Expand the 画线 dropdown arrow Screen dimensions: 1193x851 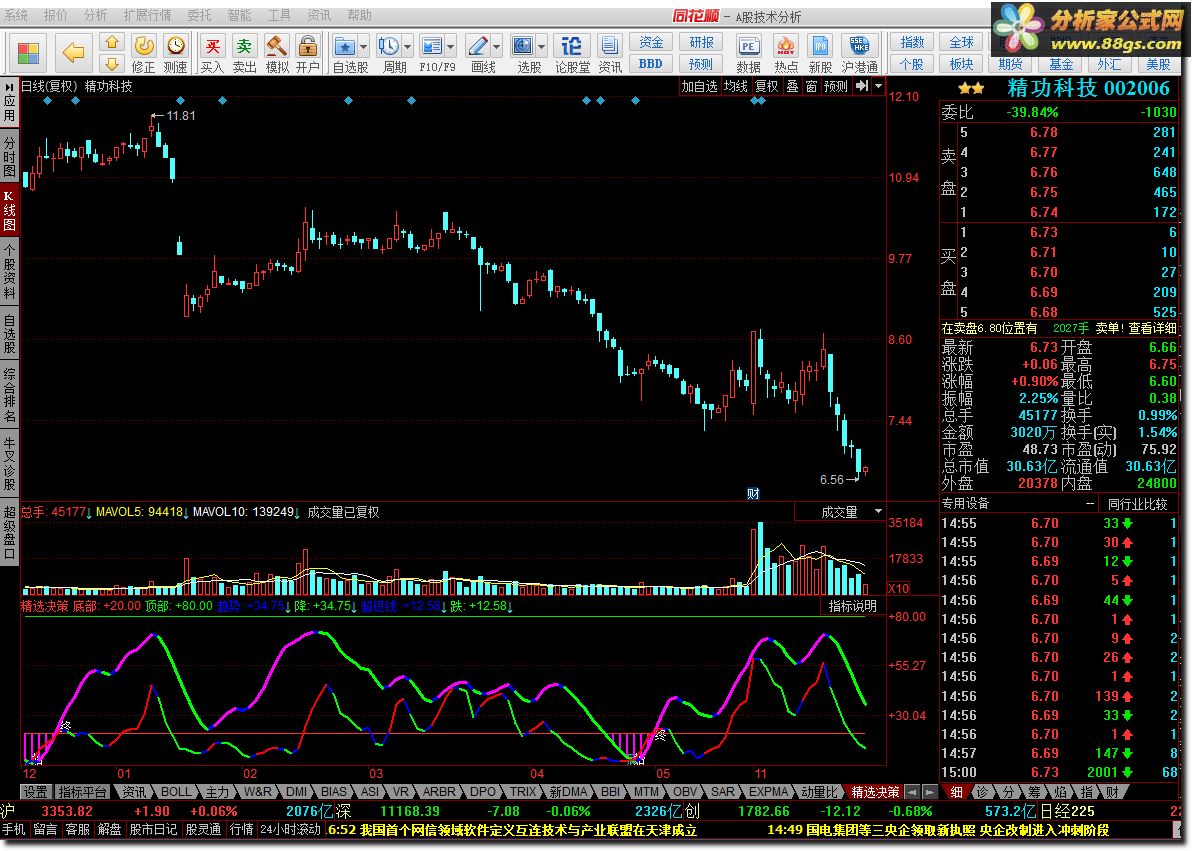click(x=497, y=46)
